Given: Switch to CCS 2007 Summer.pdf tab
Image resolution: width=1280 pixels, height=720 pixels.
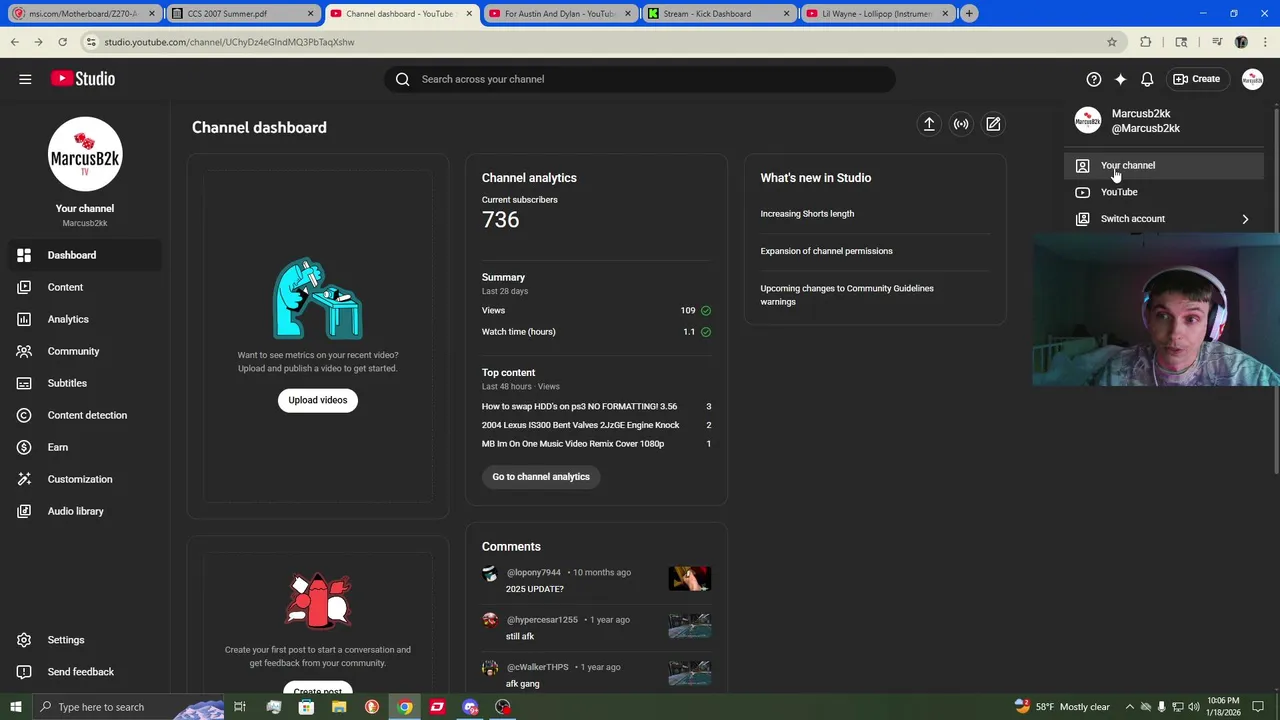Looking at the screenshot, I should [x=241, y=14].
